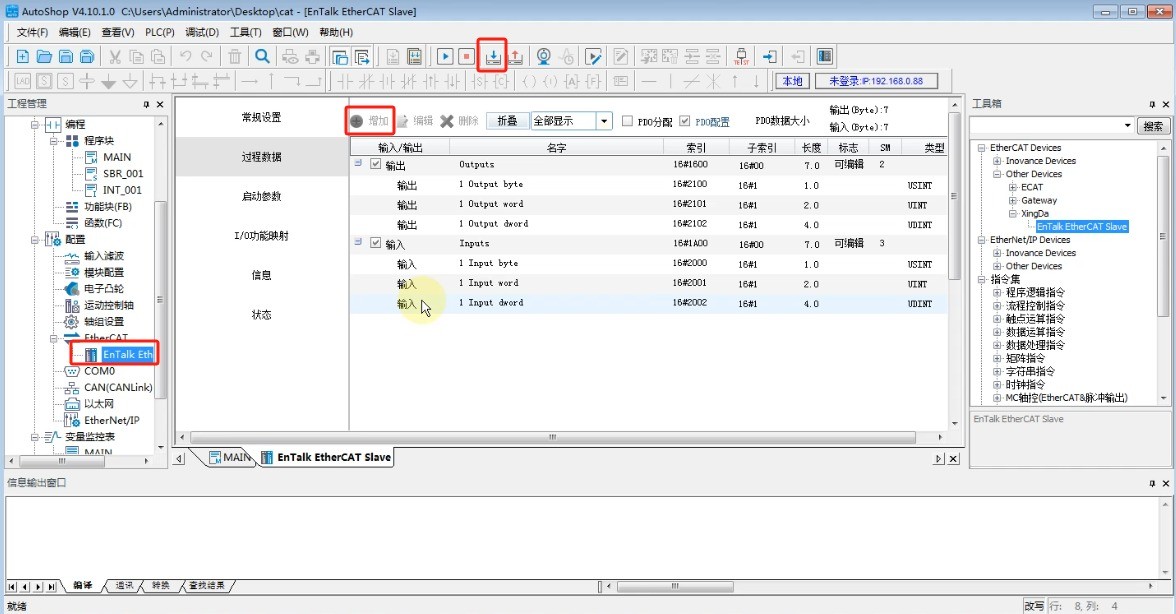The width and height of the screenshot is (1176, 614).
Task: Click the EnTalk EtherCAT slave device icon
Action: (91, 355)
